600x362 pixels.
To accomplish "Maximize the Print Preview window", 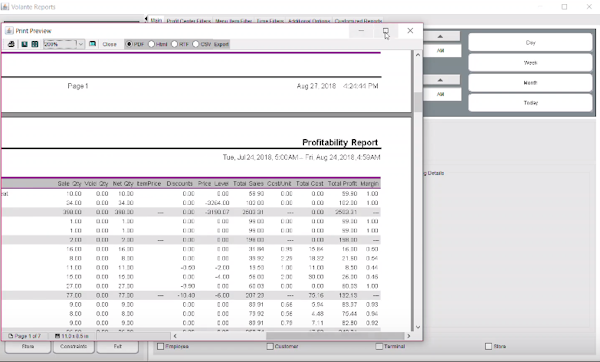I will [386, 31].
